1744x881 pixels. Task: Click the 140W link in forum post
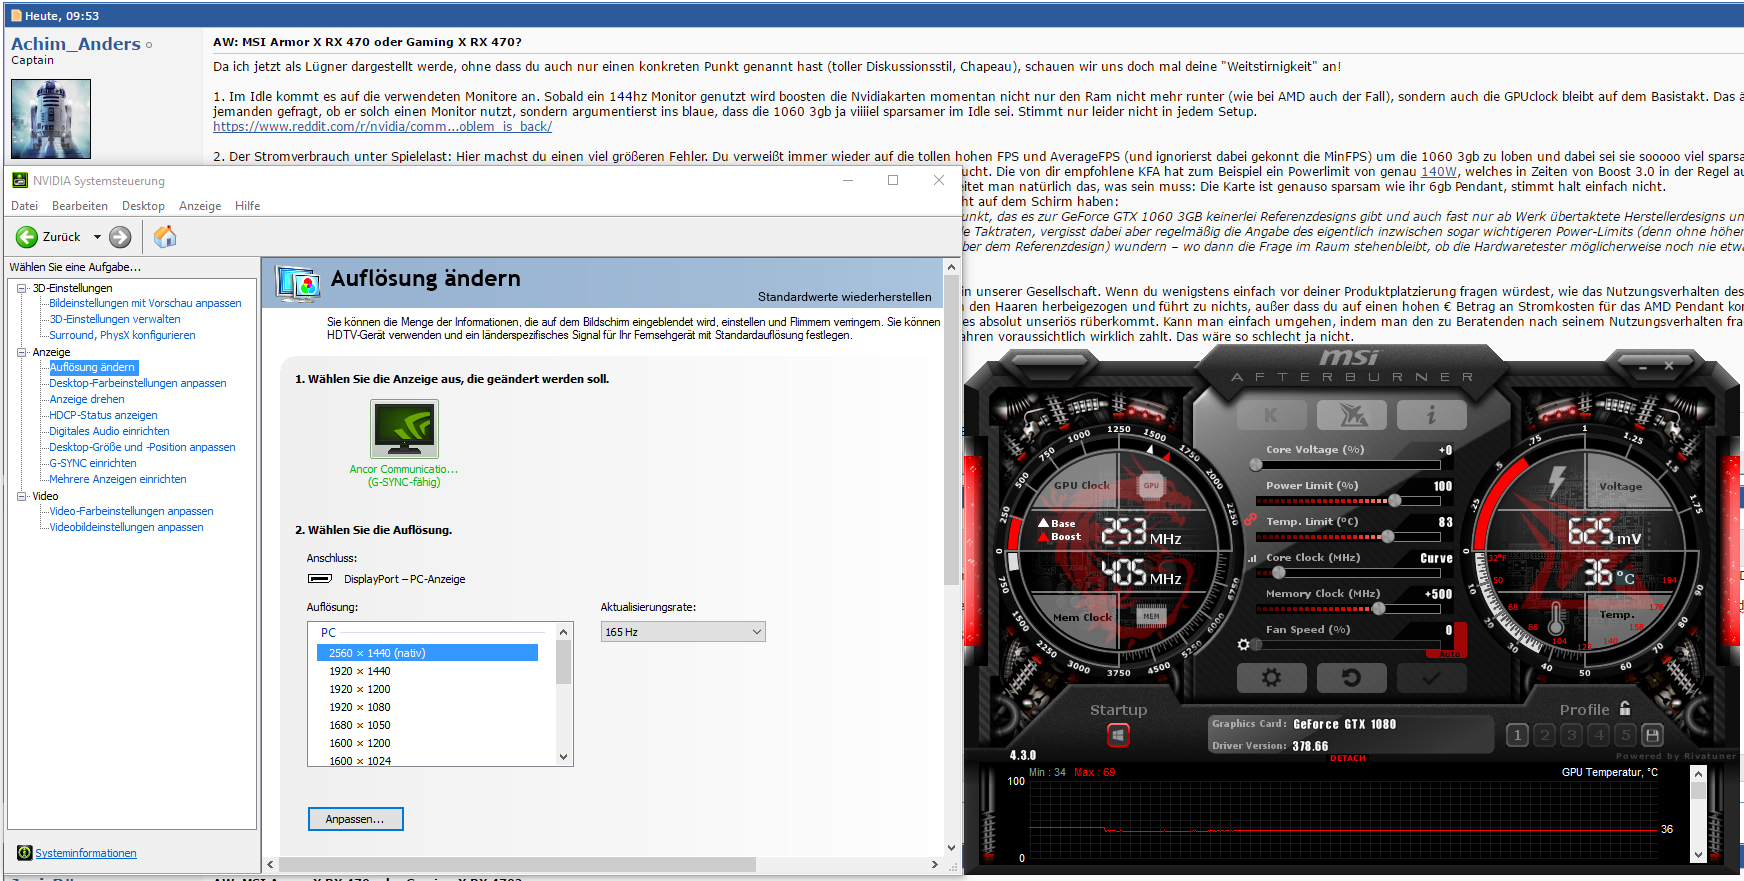point(1439,172)
